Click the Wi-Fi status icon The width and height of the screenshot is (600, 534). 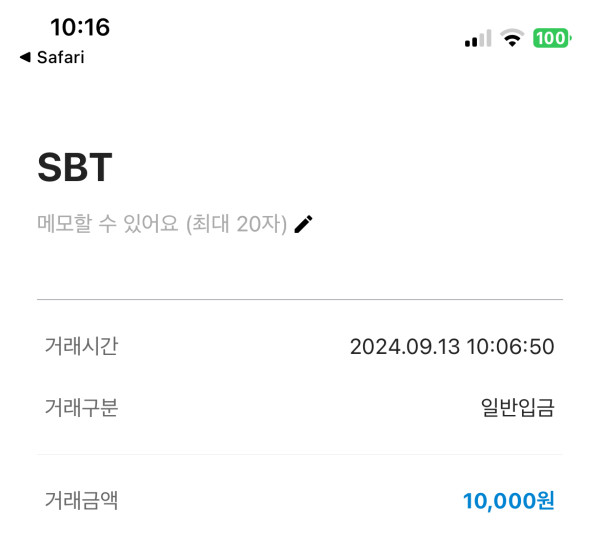(x=513, y=39)
